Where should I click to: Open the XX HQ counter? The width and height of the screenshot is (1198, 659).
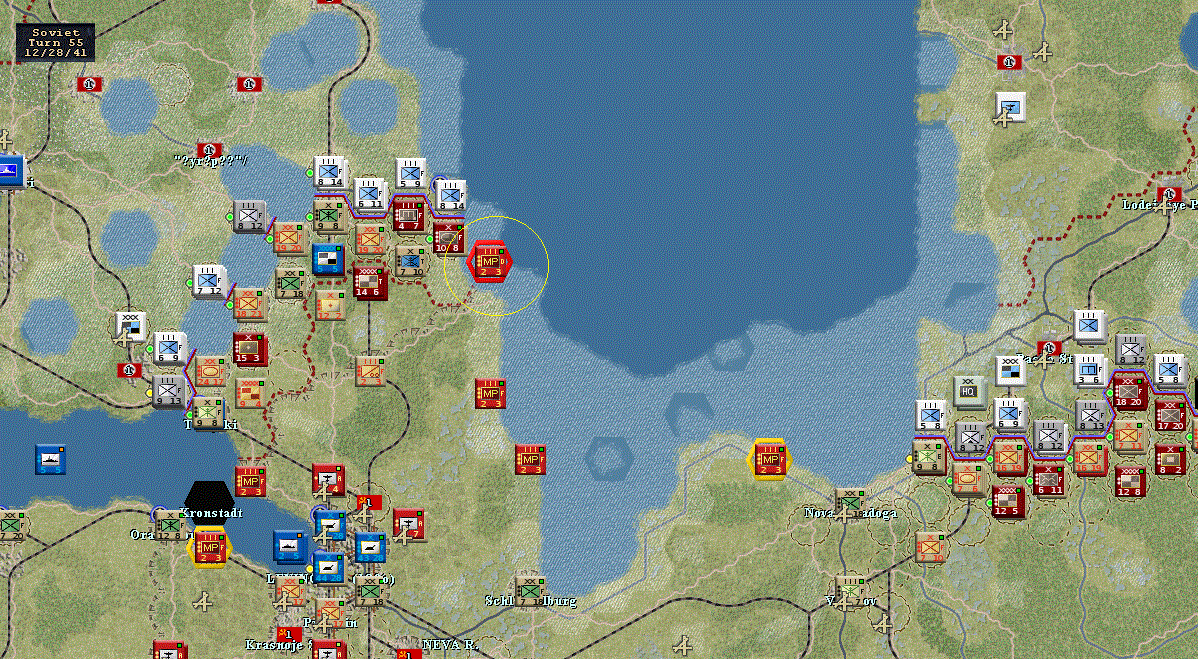pos(969,392)
